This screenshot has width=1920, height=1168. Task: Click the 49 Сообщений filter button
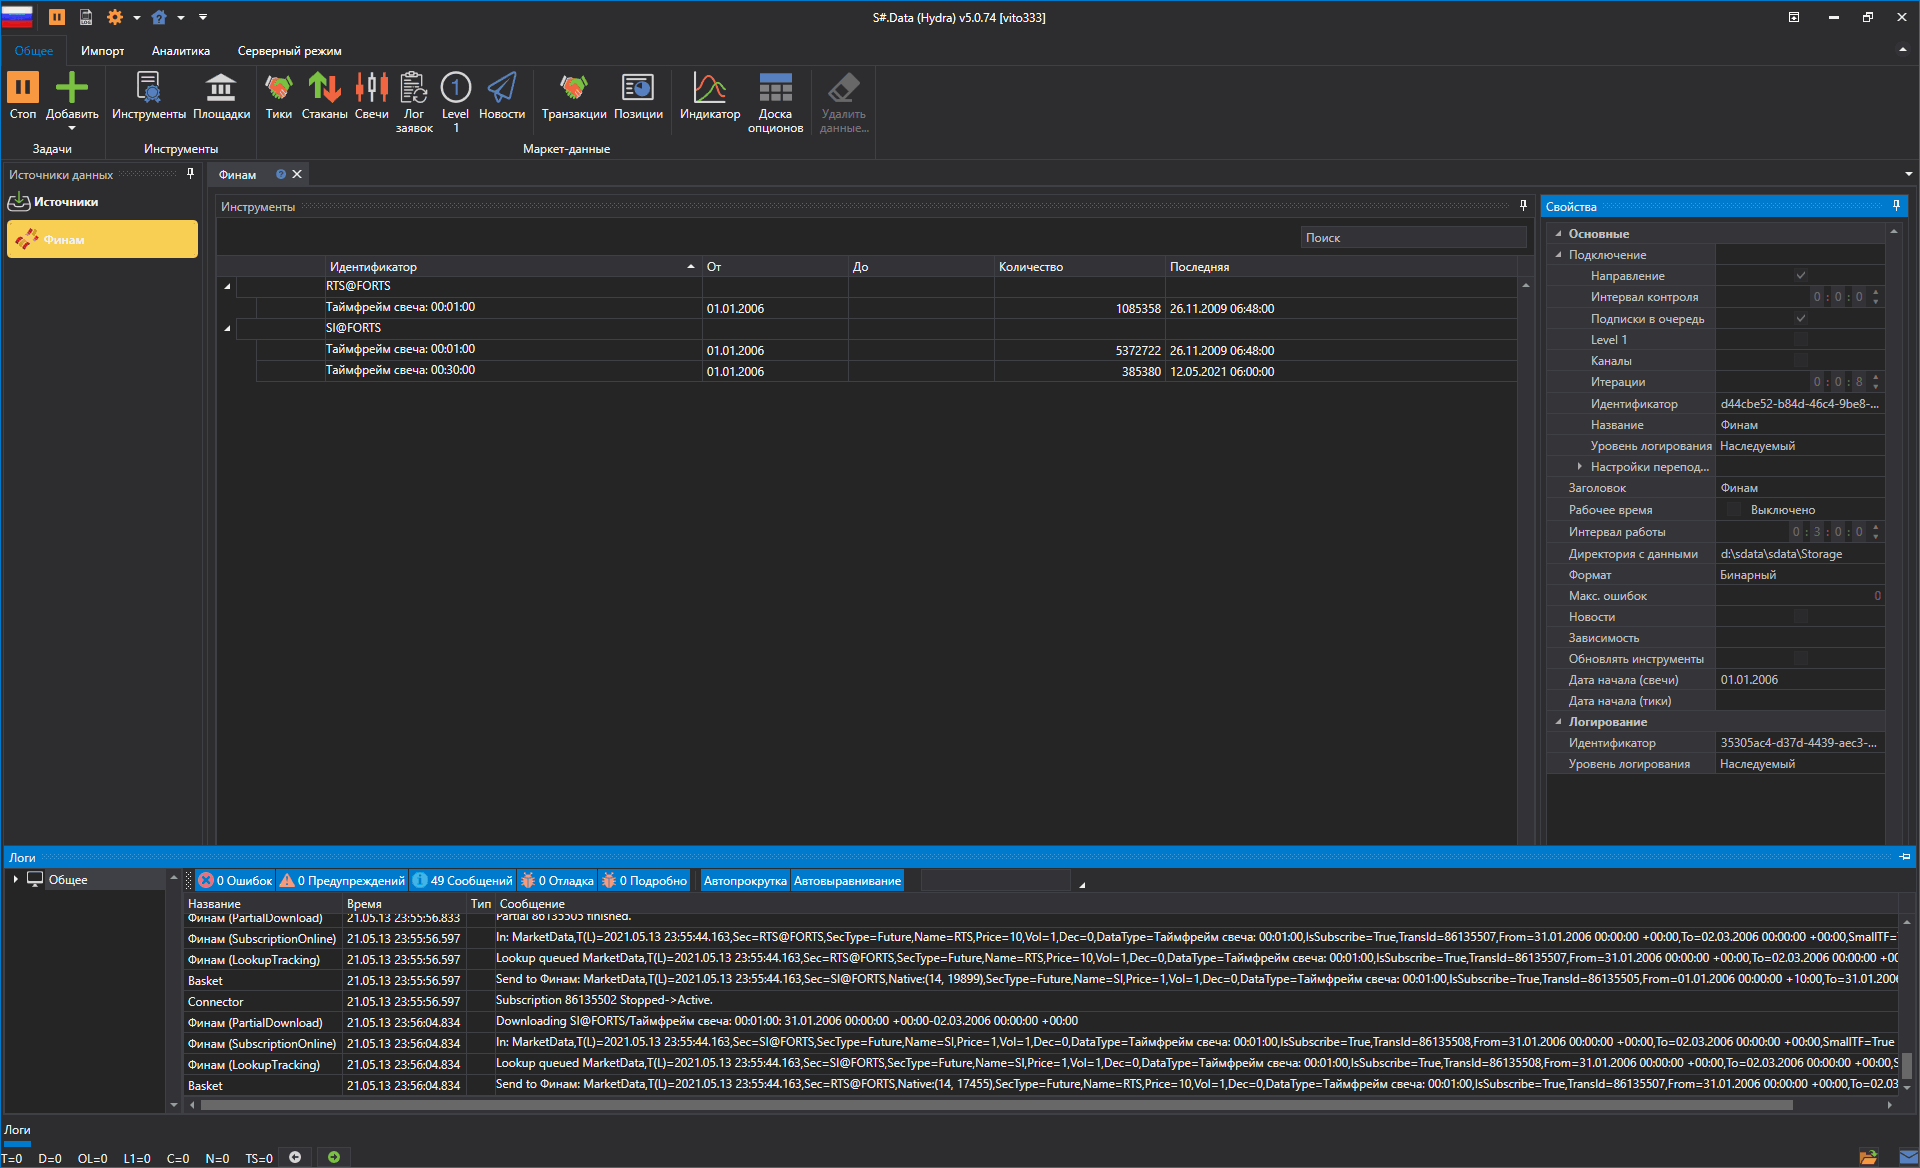463,881
